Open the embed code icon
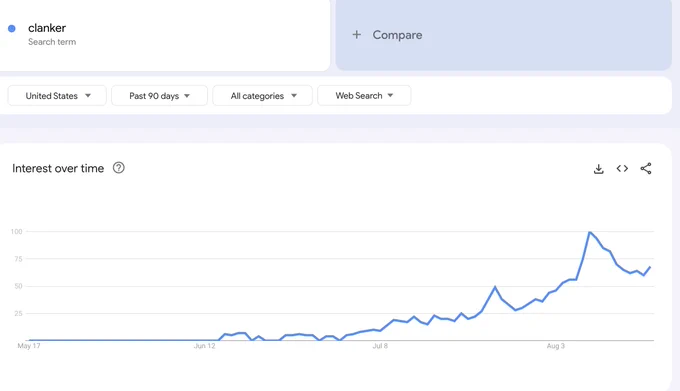Viewport: 680px width, 391px height. [622, 169]
